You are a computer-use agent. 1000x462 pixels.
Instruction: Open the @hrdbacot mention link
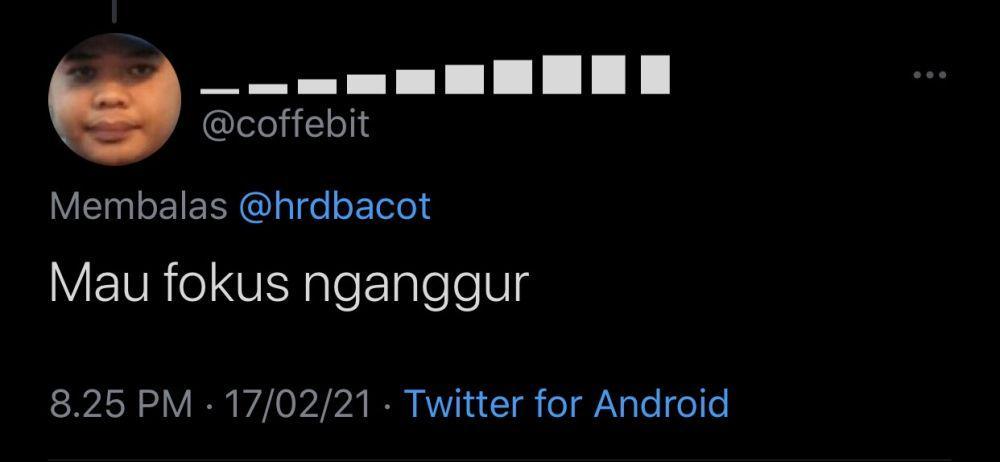pos(335,207)
